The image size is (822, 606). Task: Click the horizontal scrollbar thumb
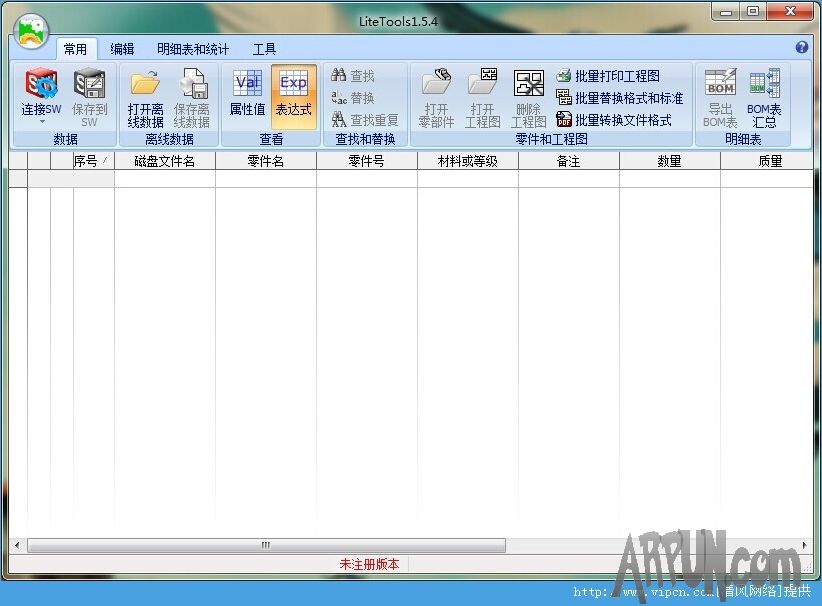[266, 545]
